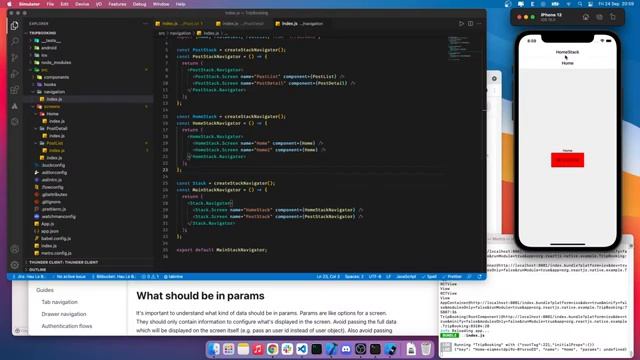Viewport: 640px width, 360px height.
Task: Click No active issue in status bar
Action: coord(69,277)
